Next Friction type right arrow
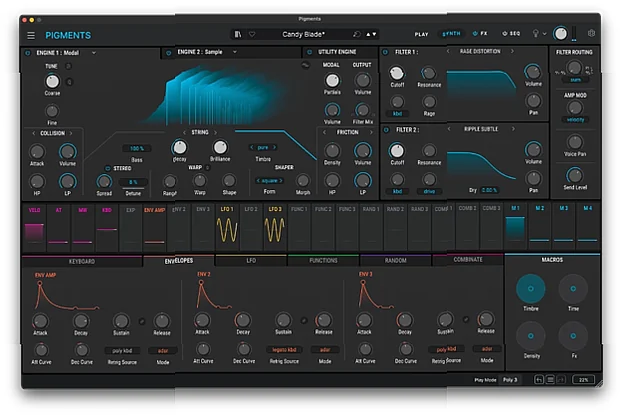The height and width of the screenshot is (415, 622). (x=371, y=132)
